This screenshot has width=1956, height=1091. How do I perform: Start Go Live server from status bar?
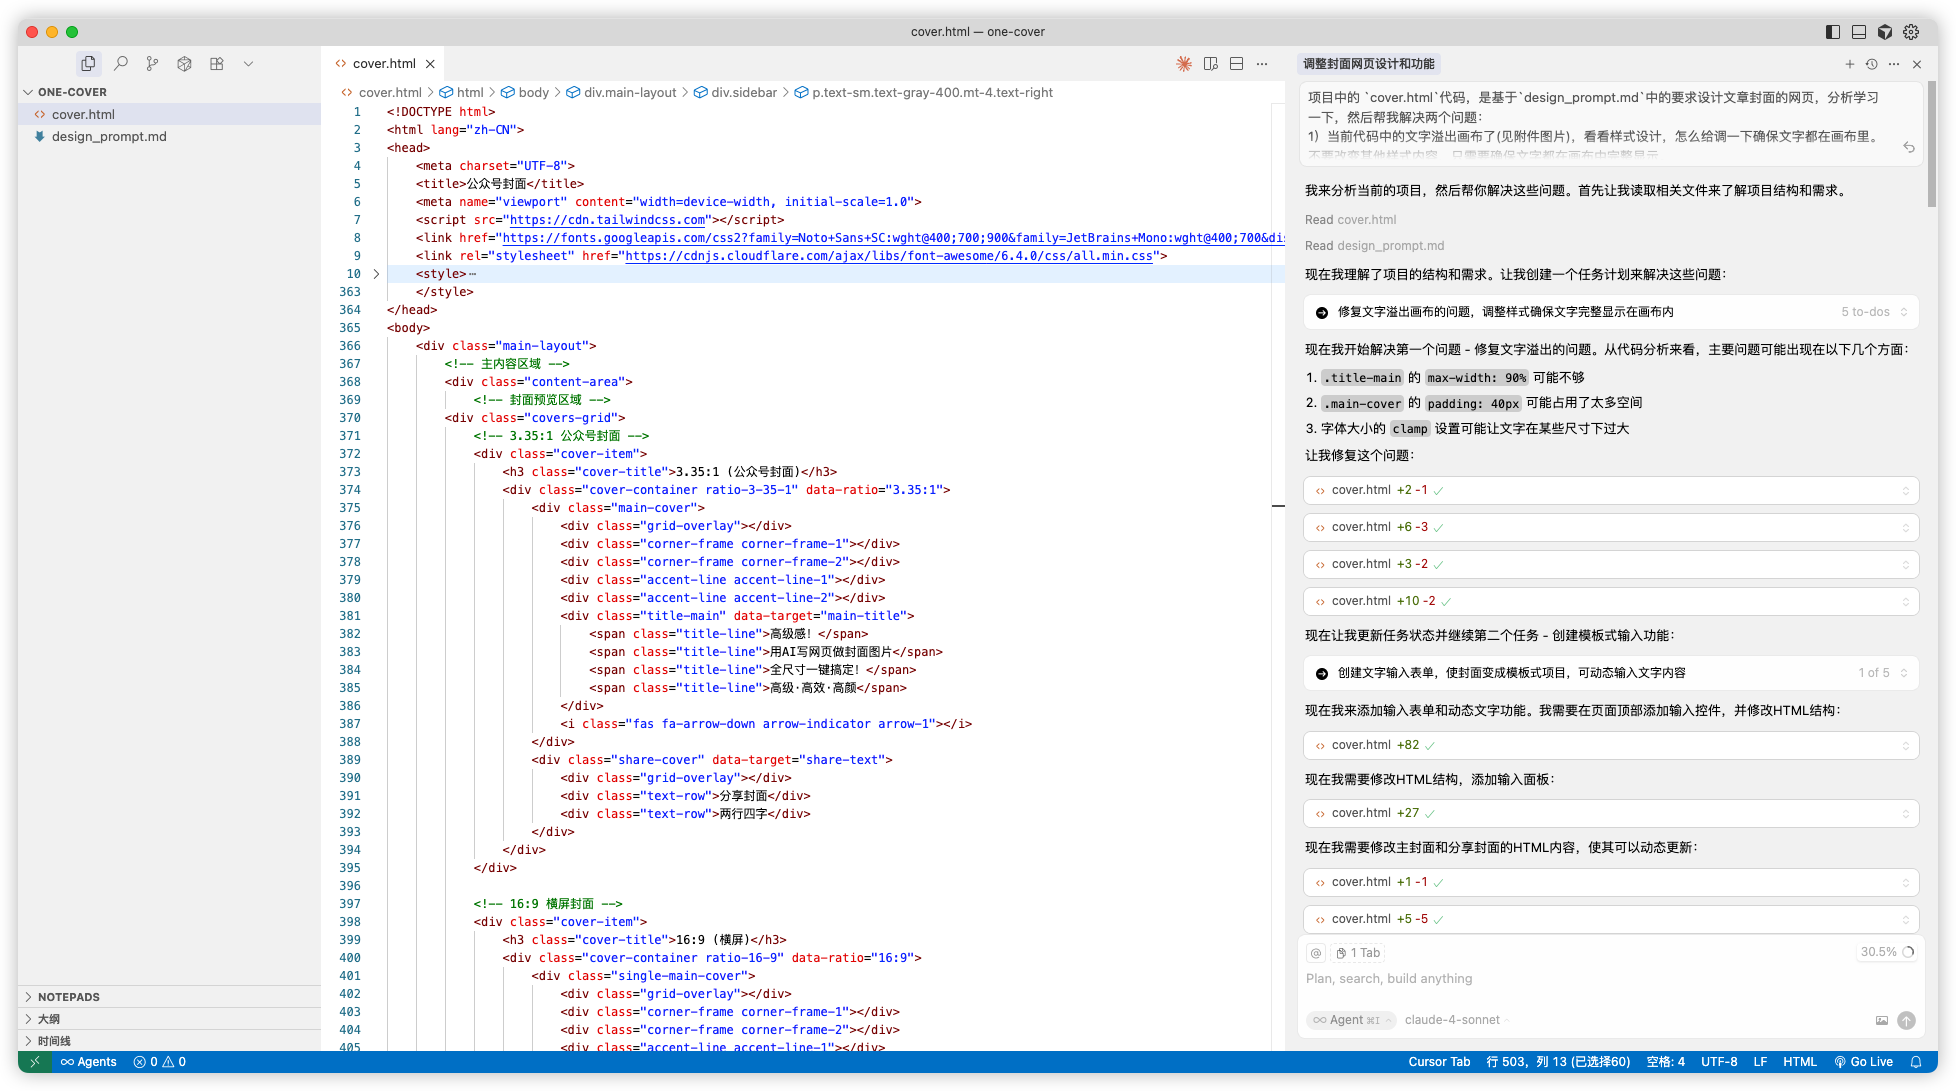click(x=1863, y=1062)
